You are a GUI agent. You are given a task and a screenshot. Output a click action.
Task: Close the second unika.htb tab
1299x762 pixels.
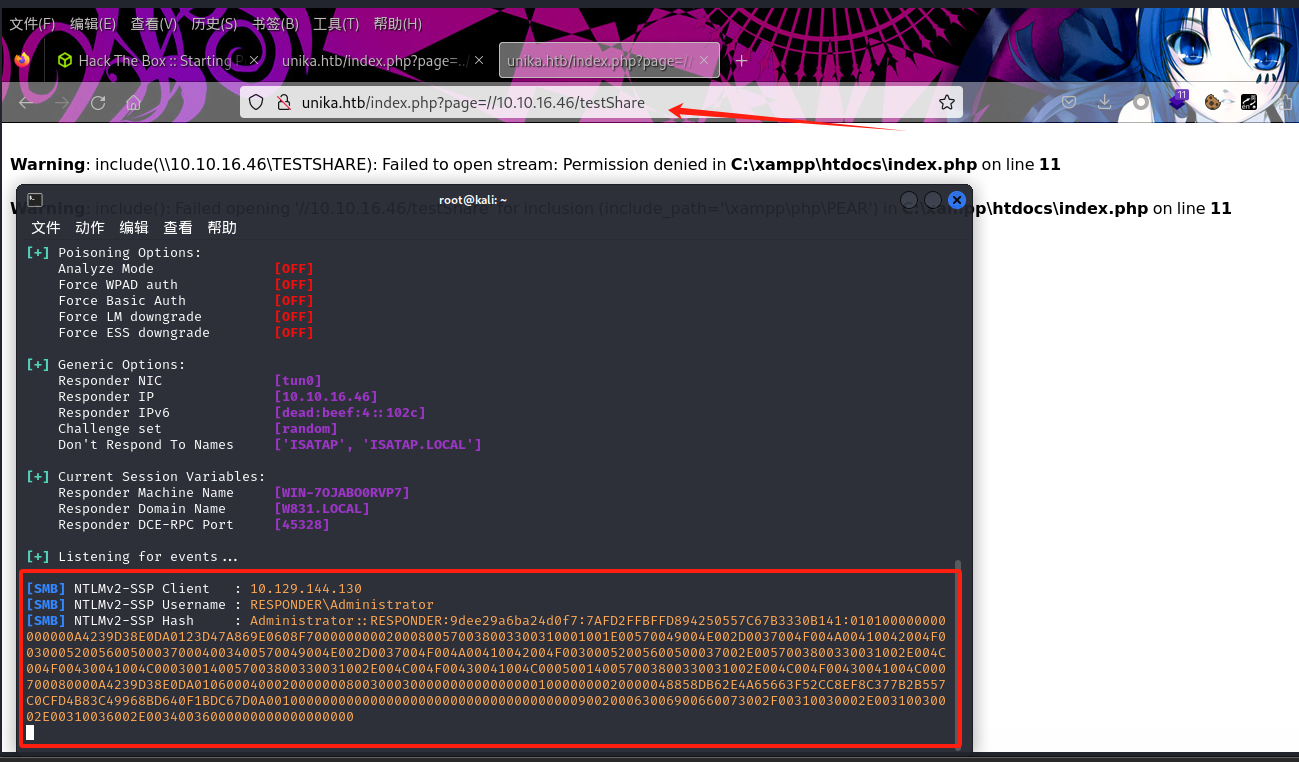479,60
